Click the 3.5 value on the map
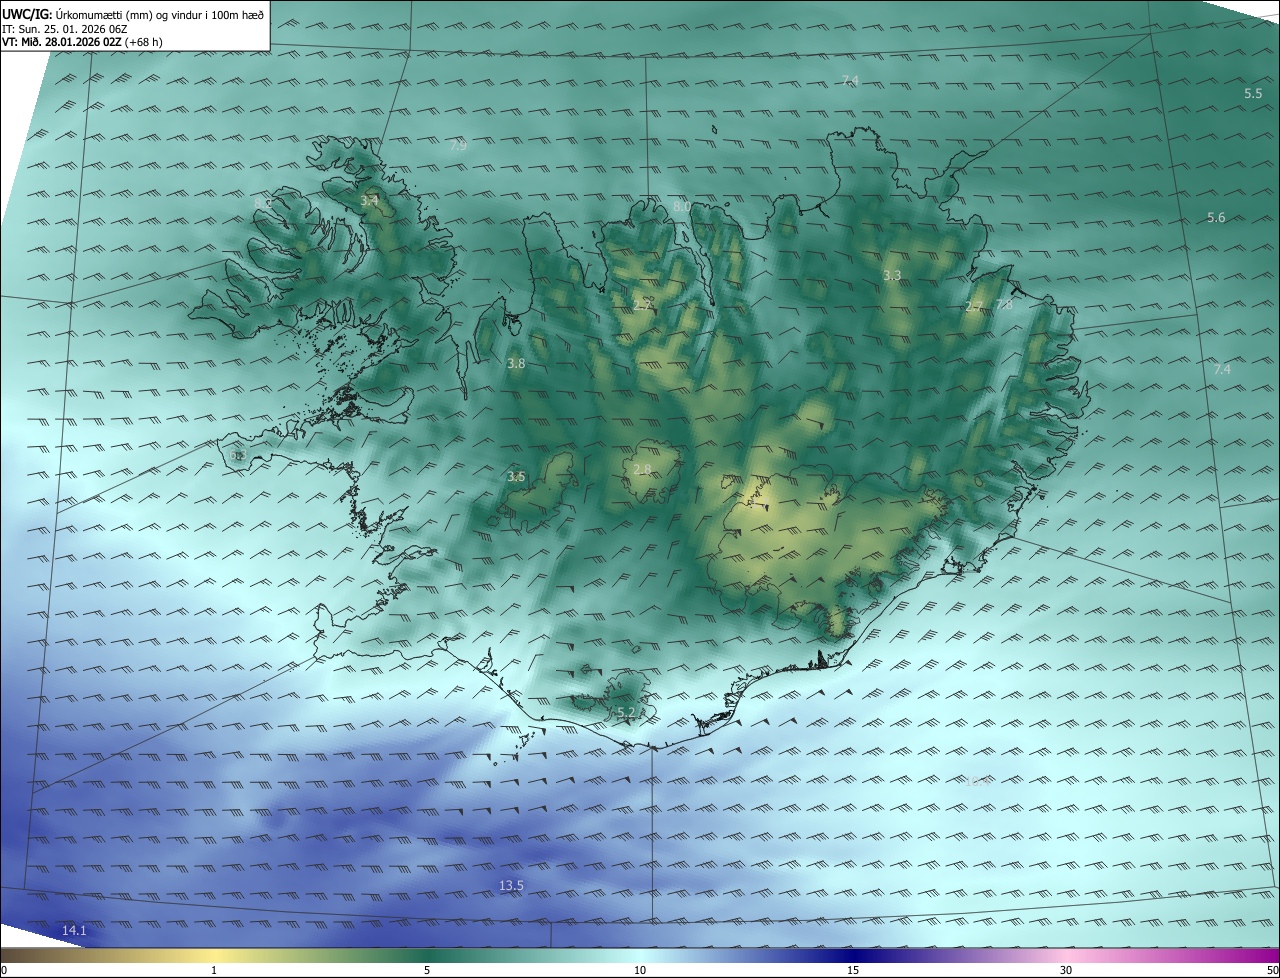1280x978 pixels. coord(516,477)
